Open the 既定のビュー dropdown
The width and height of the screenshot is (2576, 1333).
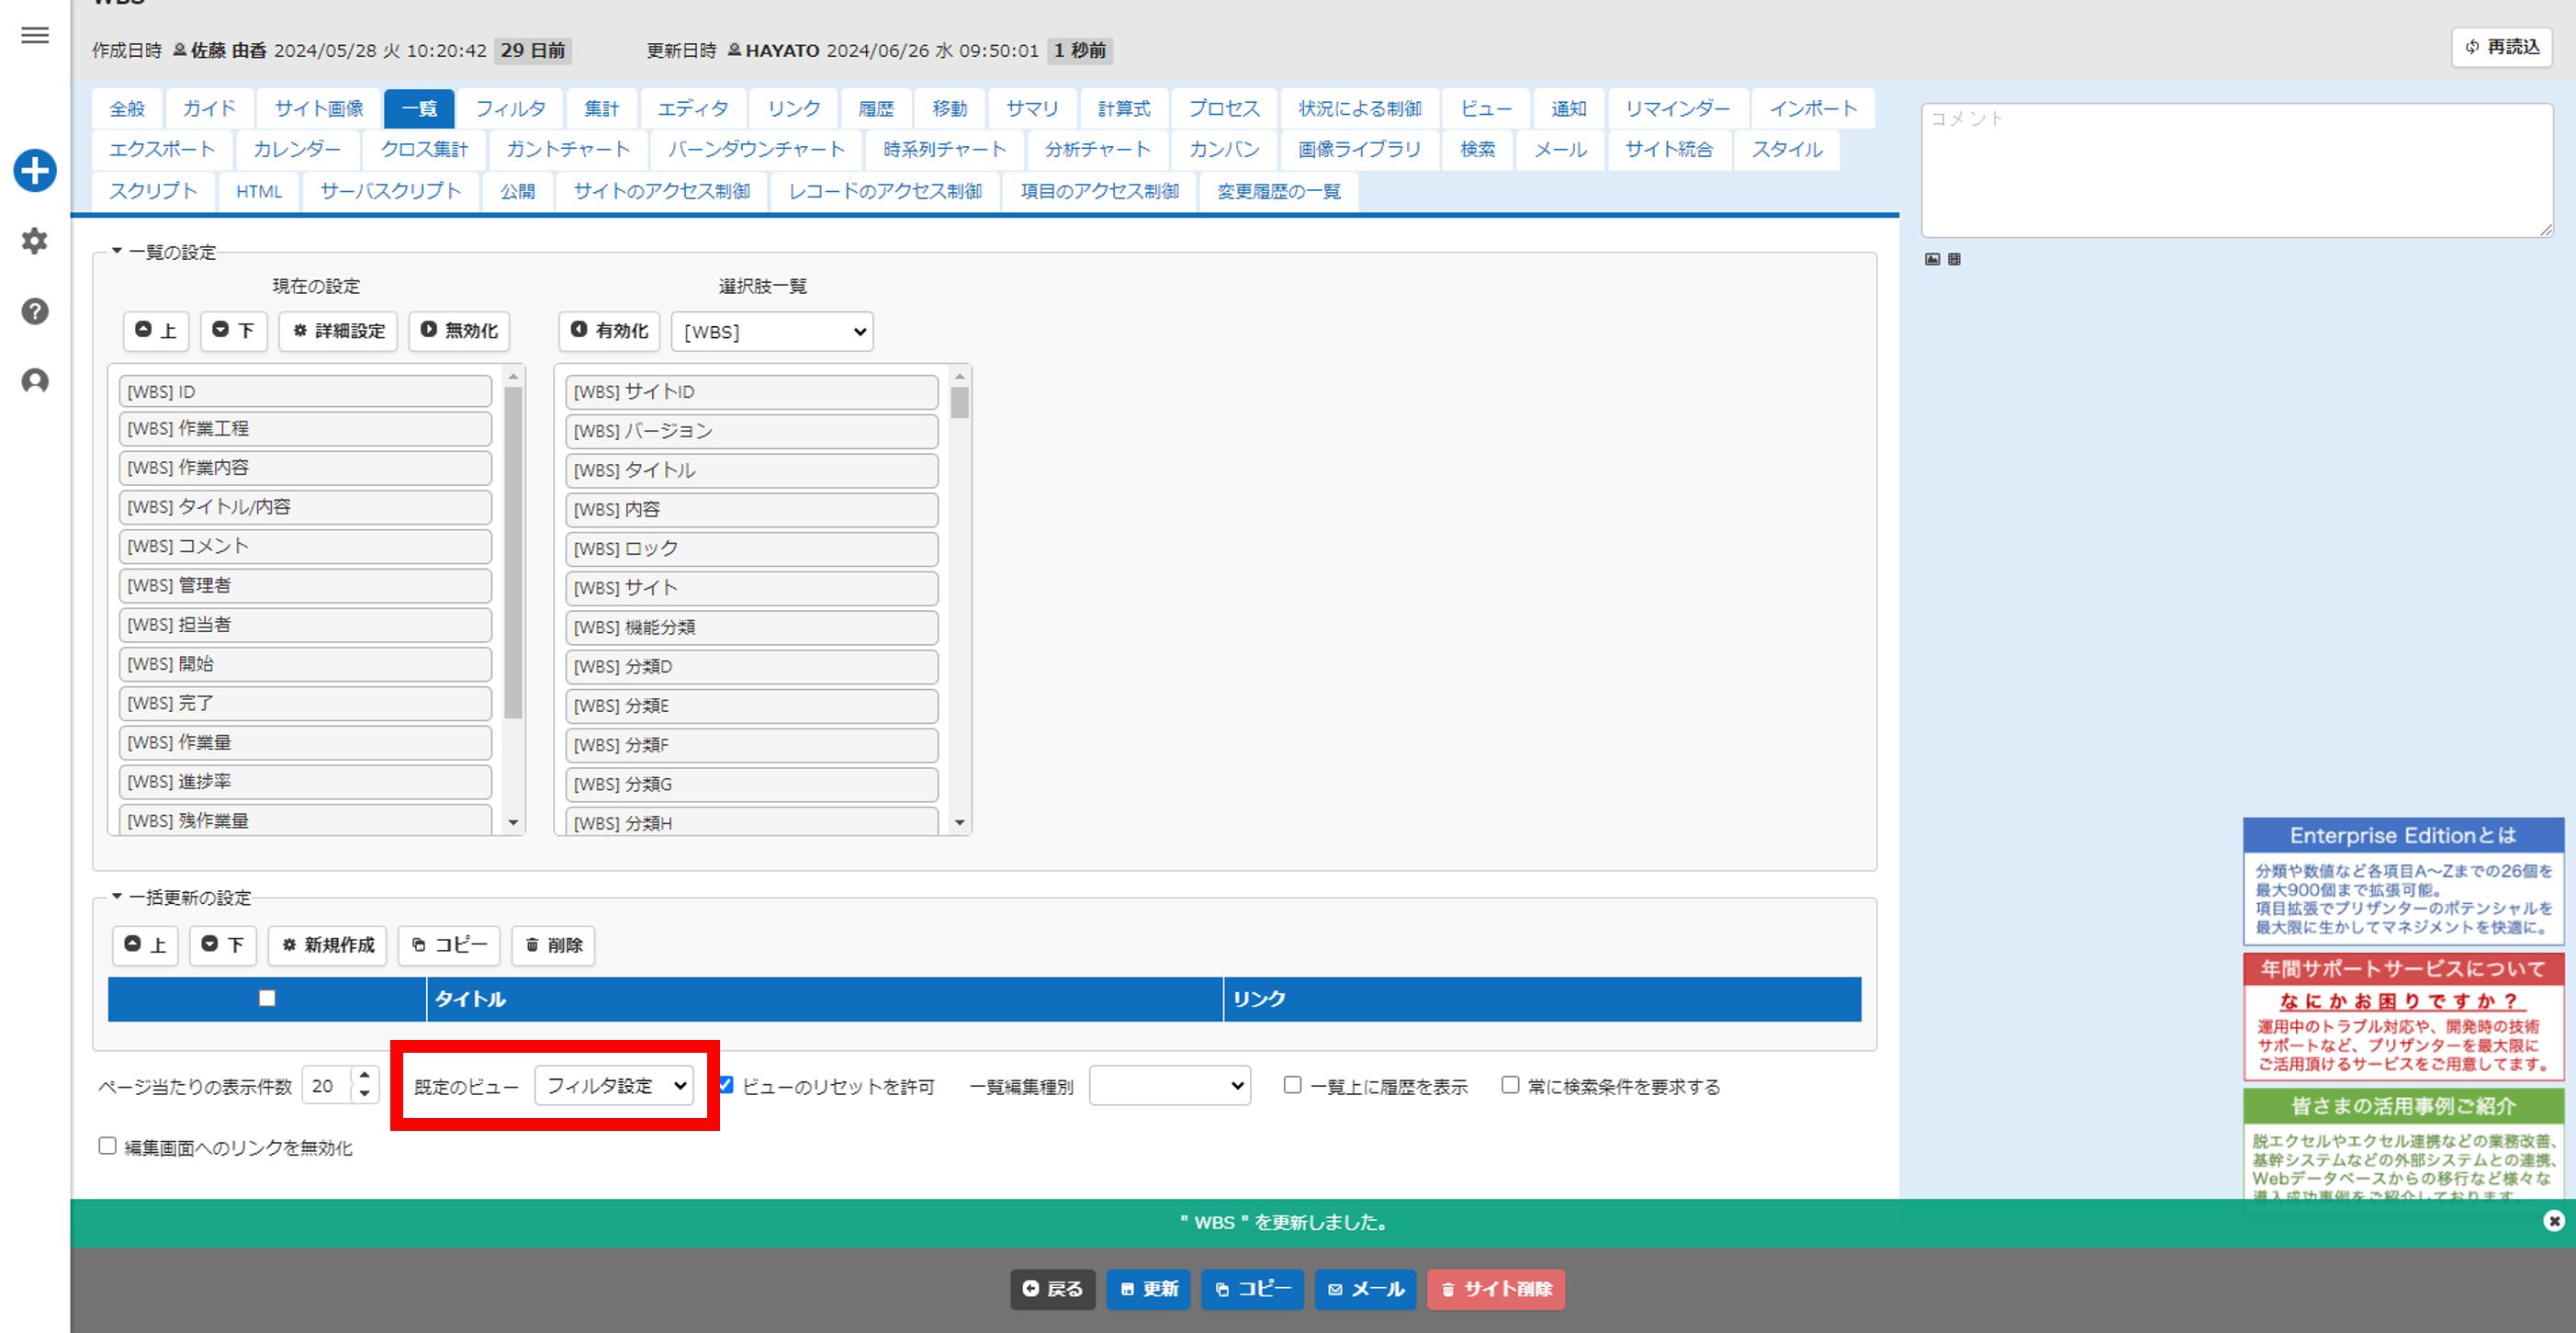tap(614, 1085)
